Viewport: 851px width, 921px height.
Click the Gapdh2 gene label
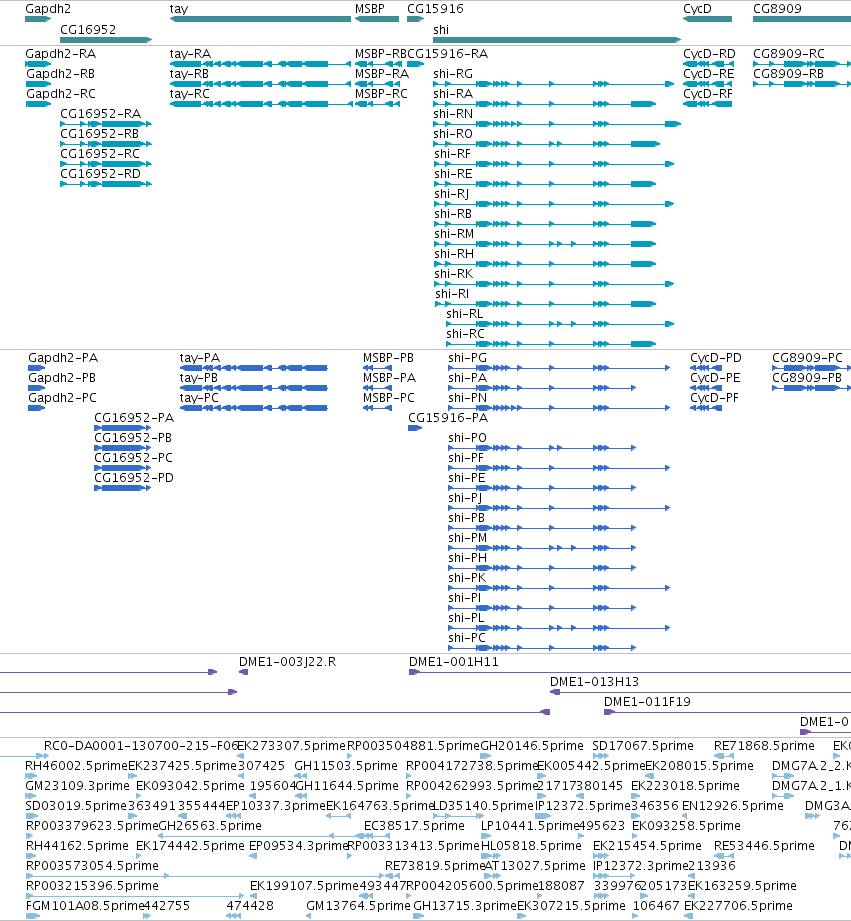pyautogui.click(x=48, y=9)
